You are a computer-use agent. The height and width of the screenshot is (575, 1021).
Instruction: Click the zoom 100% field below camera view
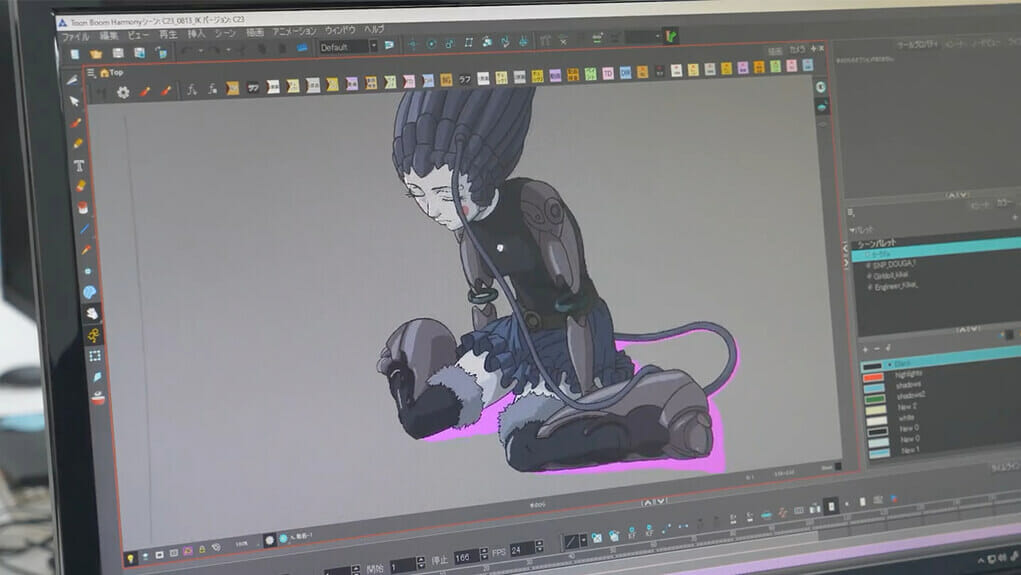242,544
